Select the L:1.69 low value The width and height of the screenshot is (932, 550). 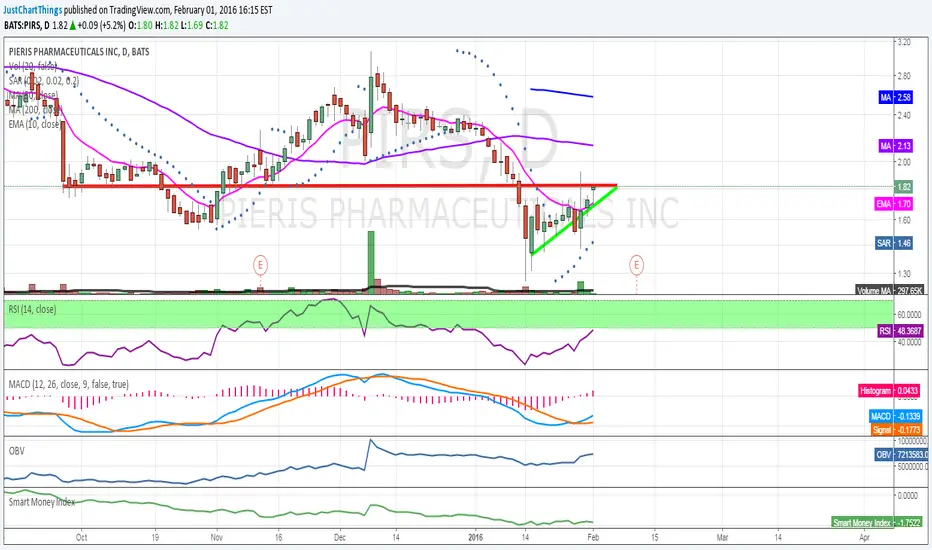point(192,25)
